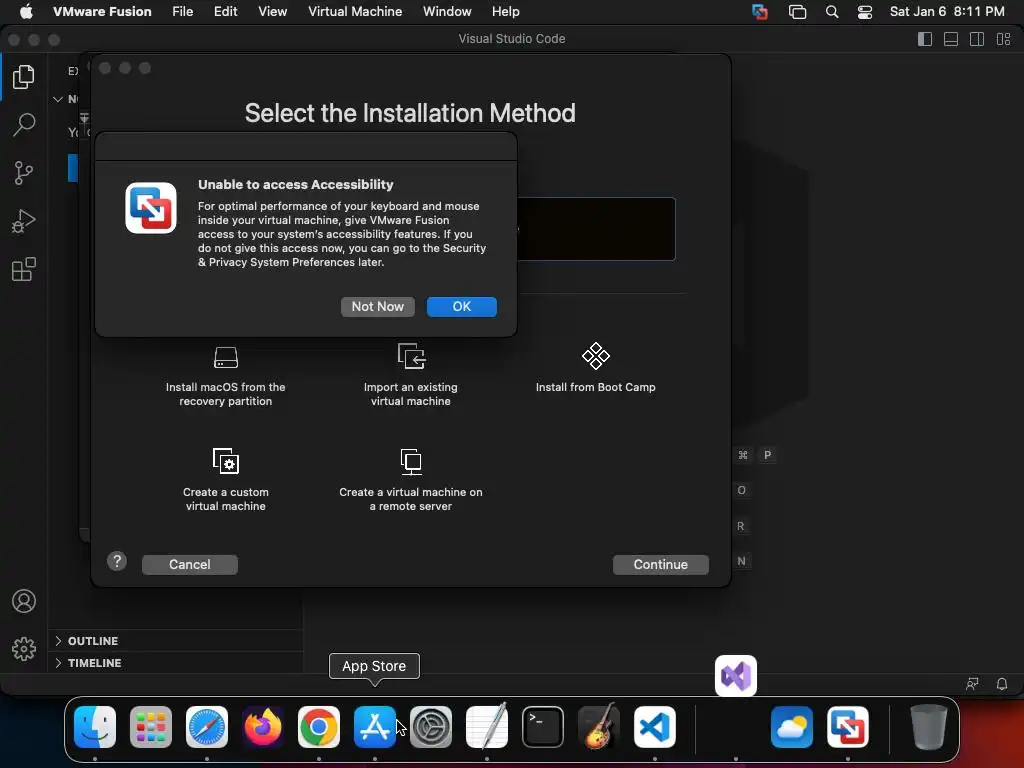Viewport: 1024px width, 768px height.
Task: Click OK in Accessibility dialog
Action: pyautogui.click(x=462, y=307)
